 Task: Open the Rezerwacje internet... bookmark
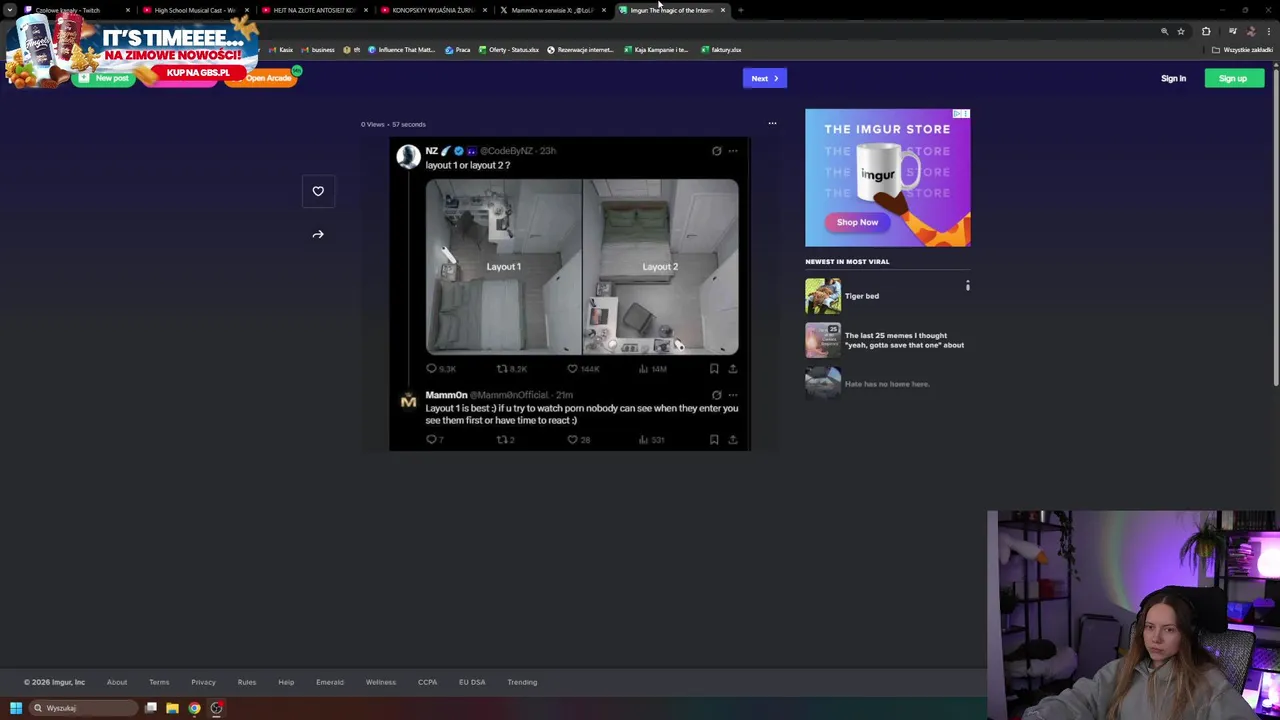pyautogui.click(x=580, y=50)
